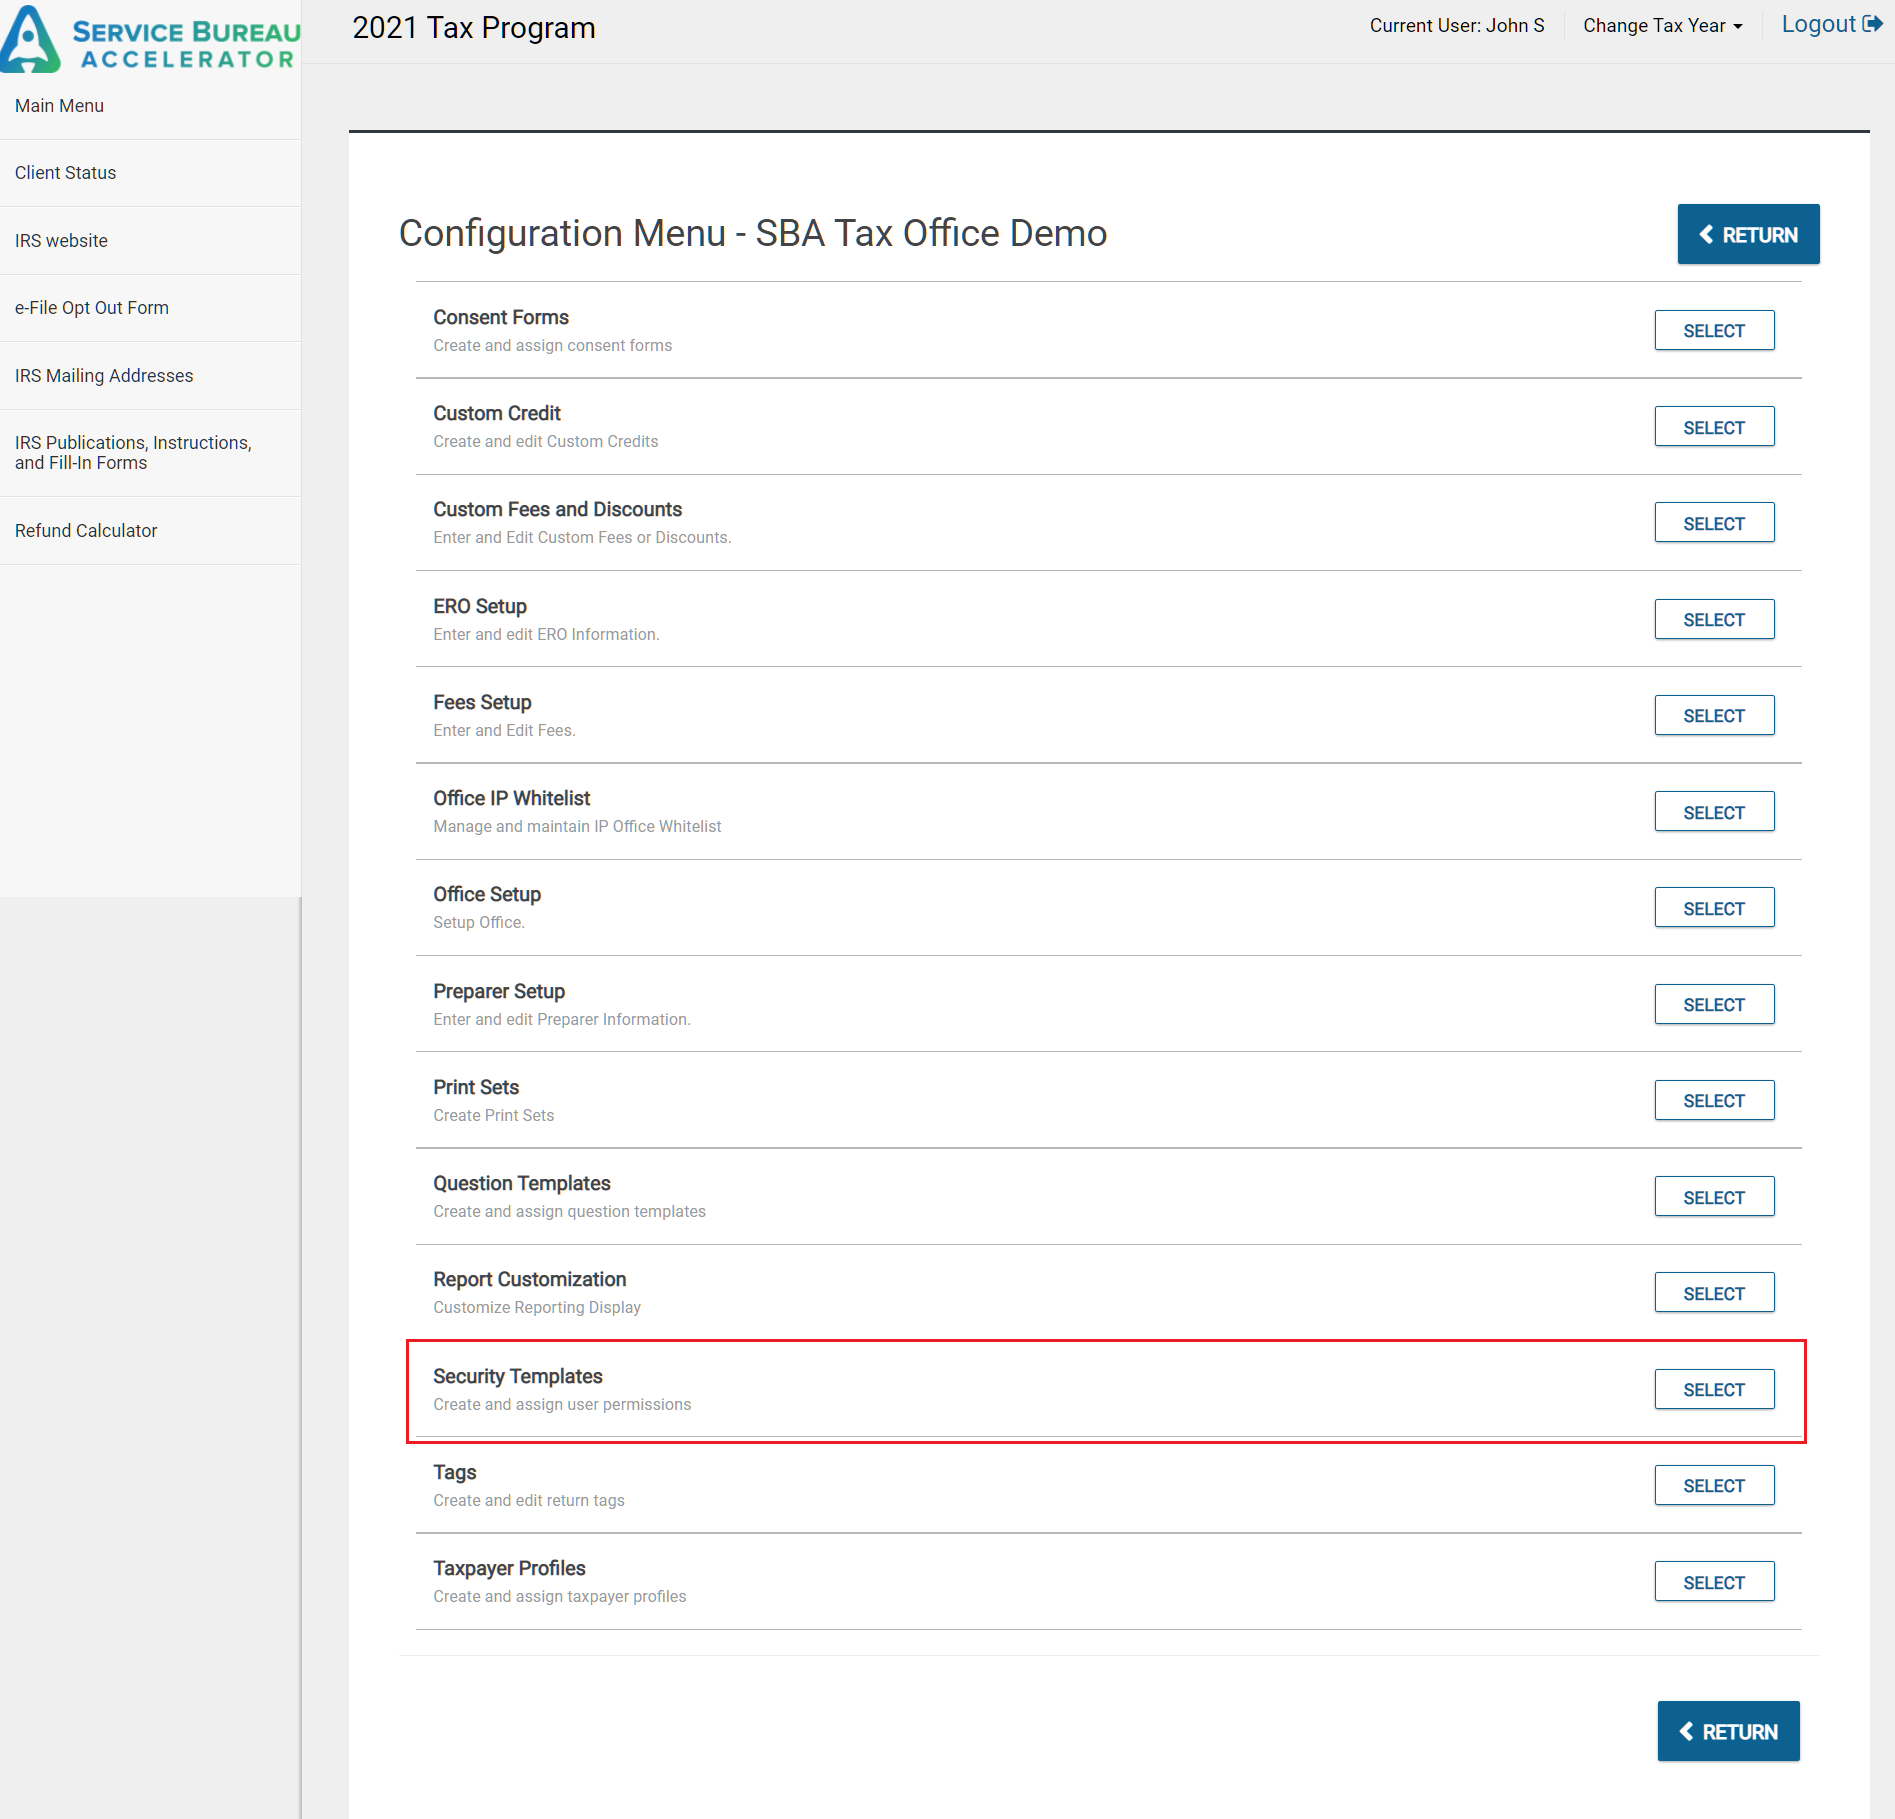1895x1819 pixels.
Task: Click the top RETURN button
Action: (1747, 235)
